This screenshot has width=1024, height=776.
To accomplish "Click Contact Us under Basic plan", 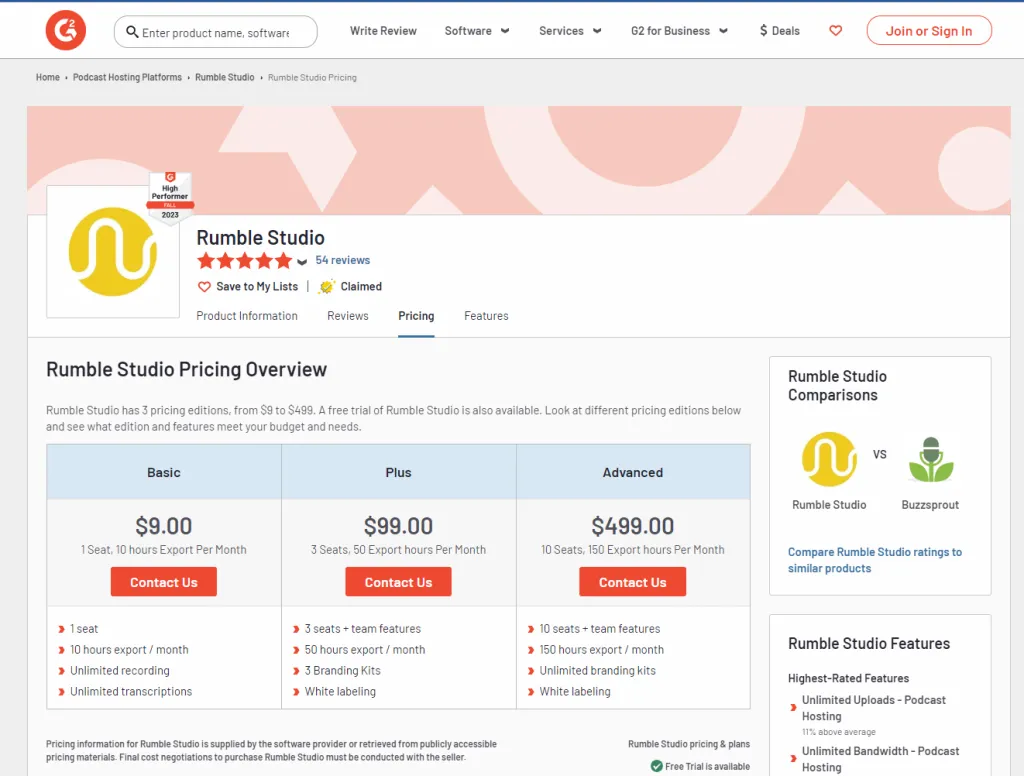I will coord(164,582).
